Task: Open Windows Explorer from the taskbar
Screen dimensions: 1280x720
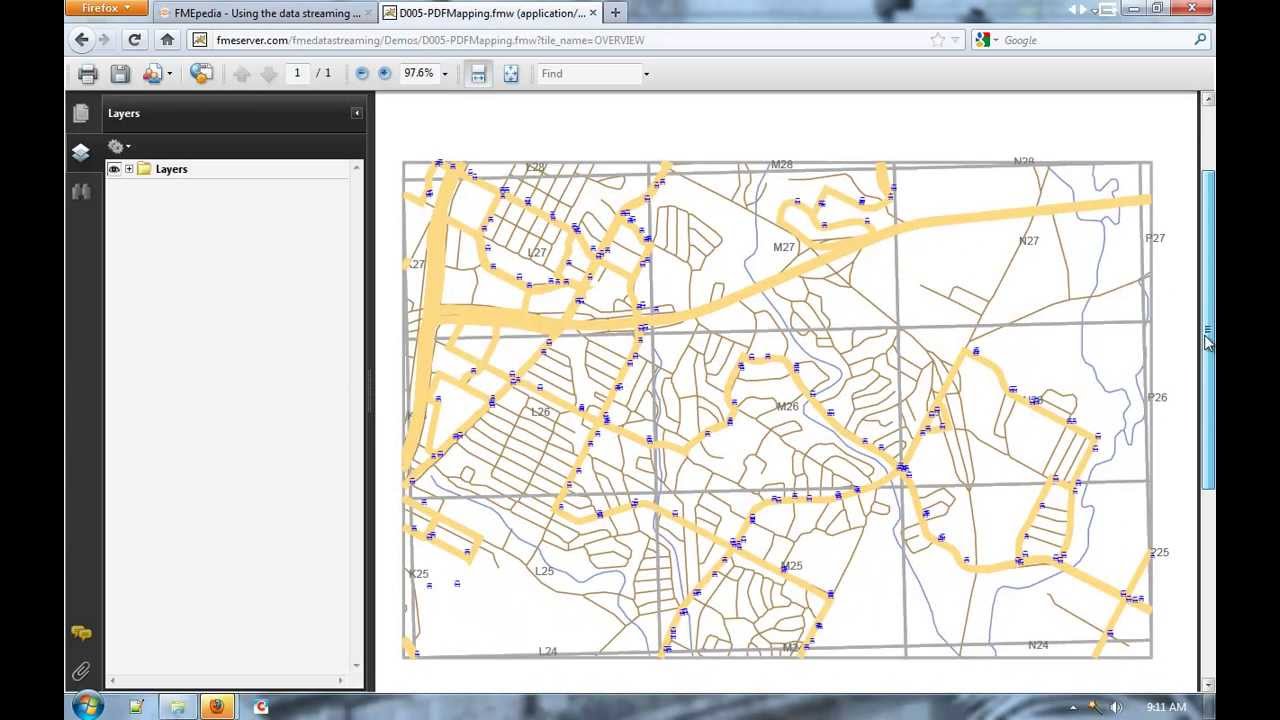Action: pyautogui.click(x=176, y=707)
